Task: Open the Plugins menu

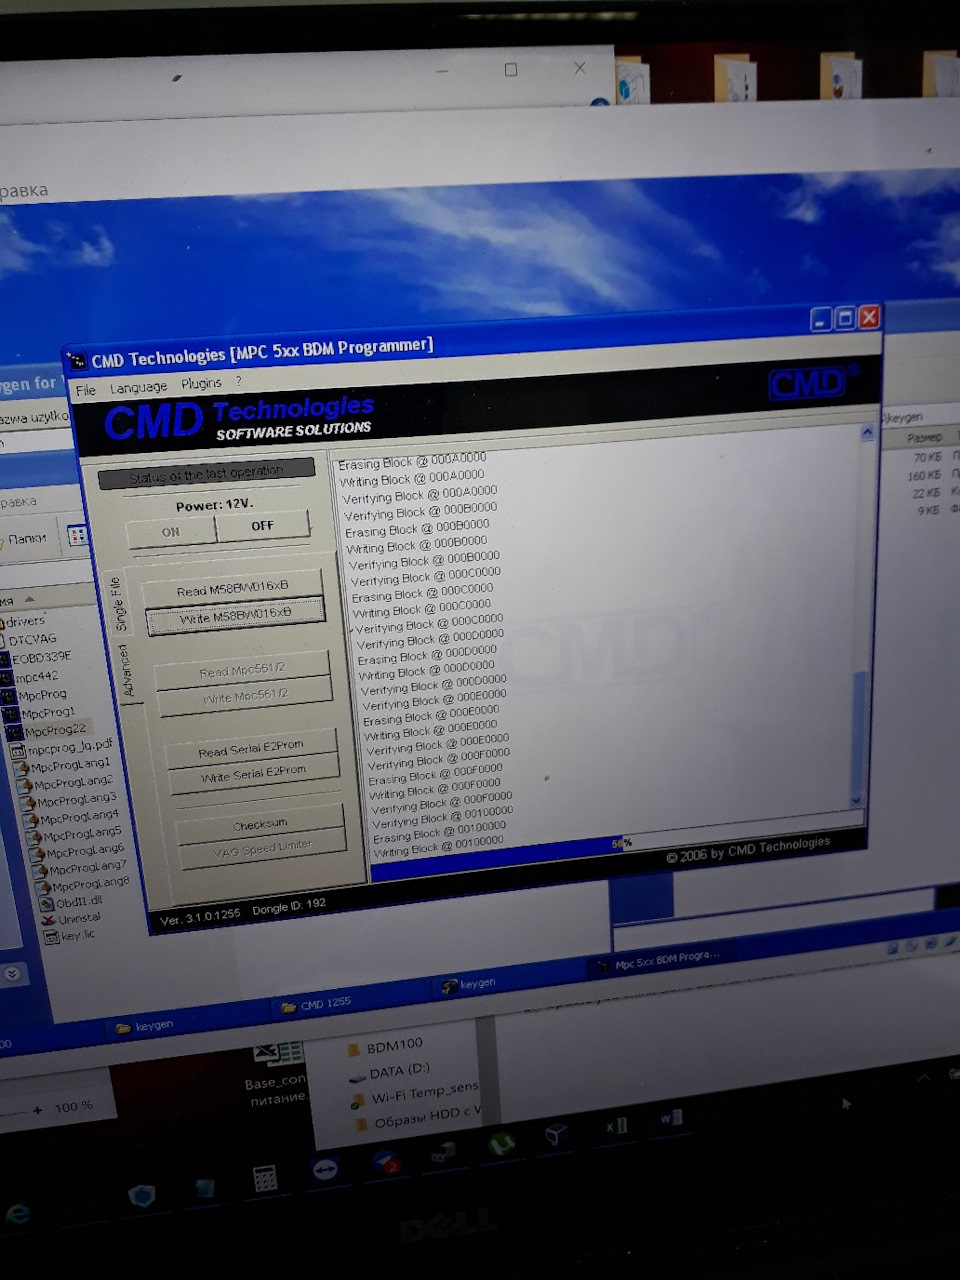Action: tap(201, 384)
